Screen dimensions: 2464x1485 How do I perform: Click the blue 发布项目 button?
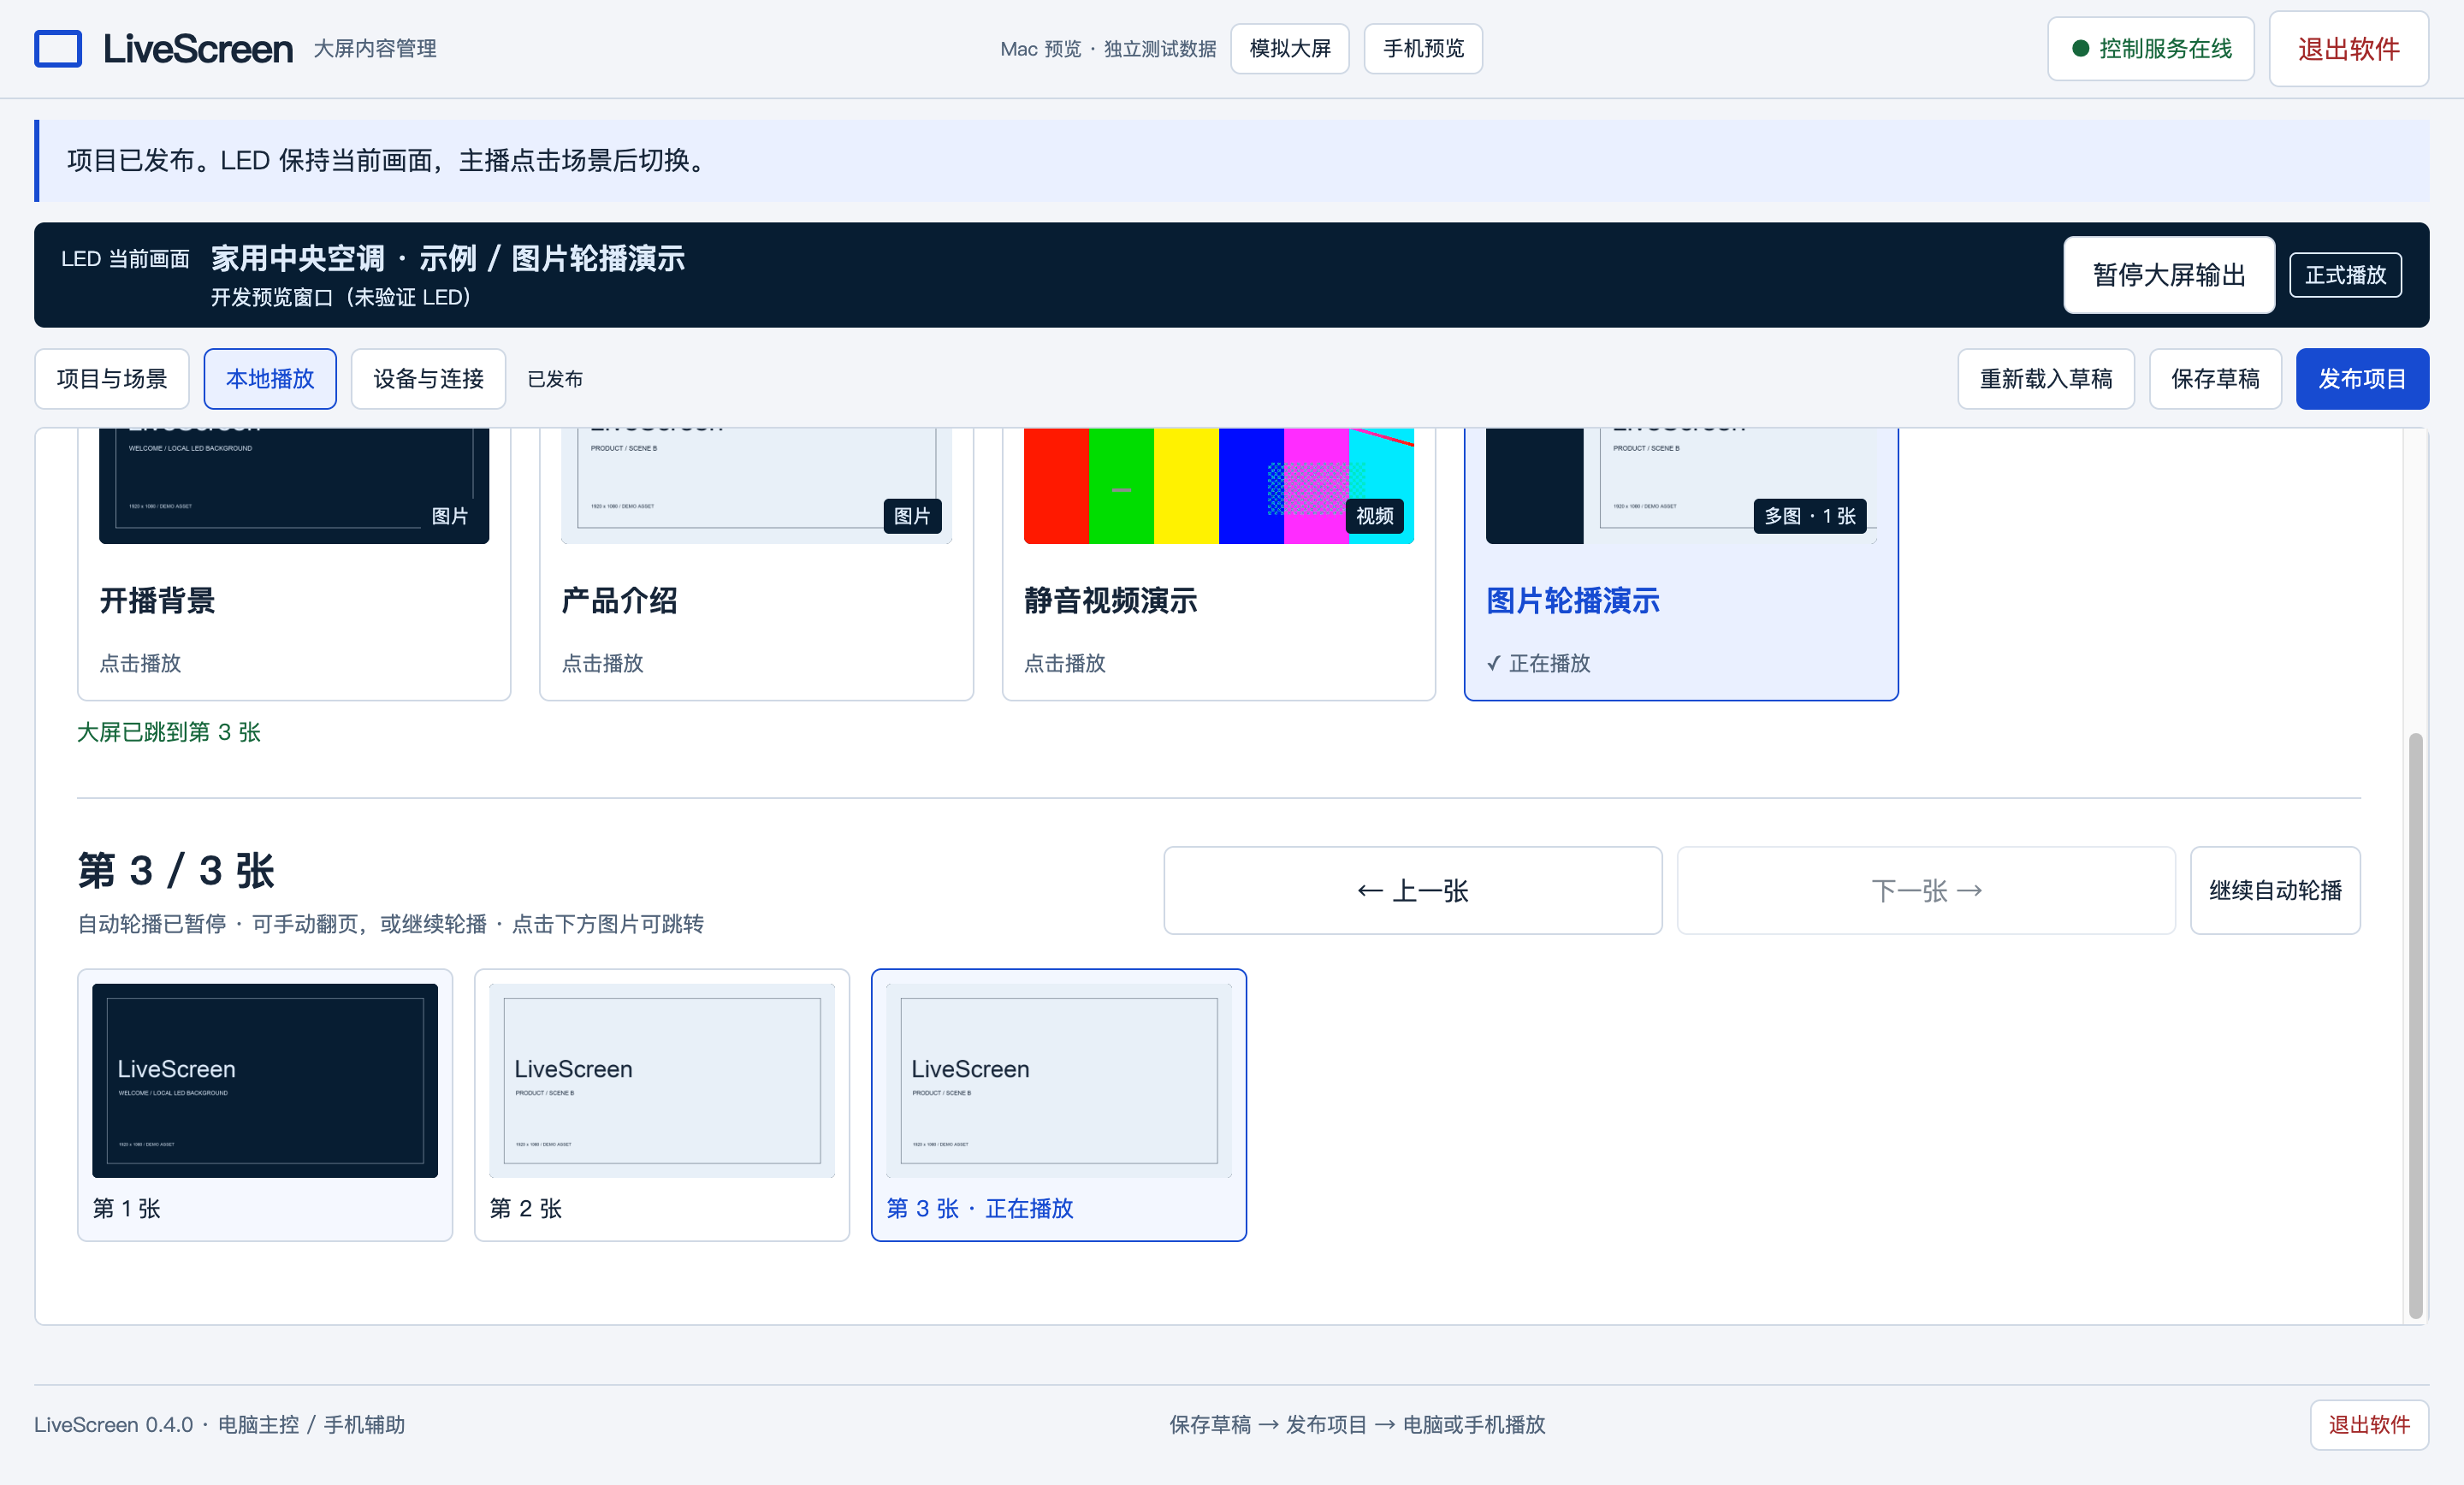pos(2362,378)
